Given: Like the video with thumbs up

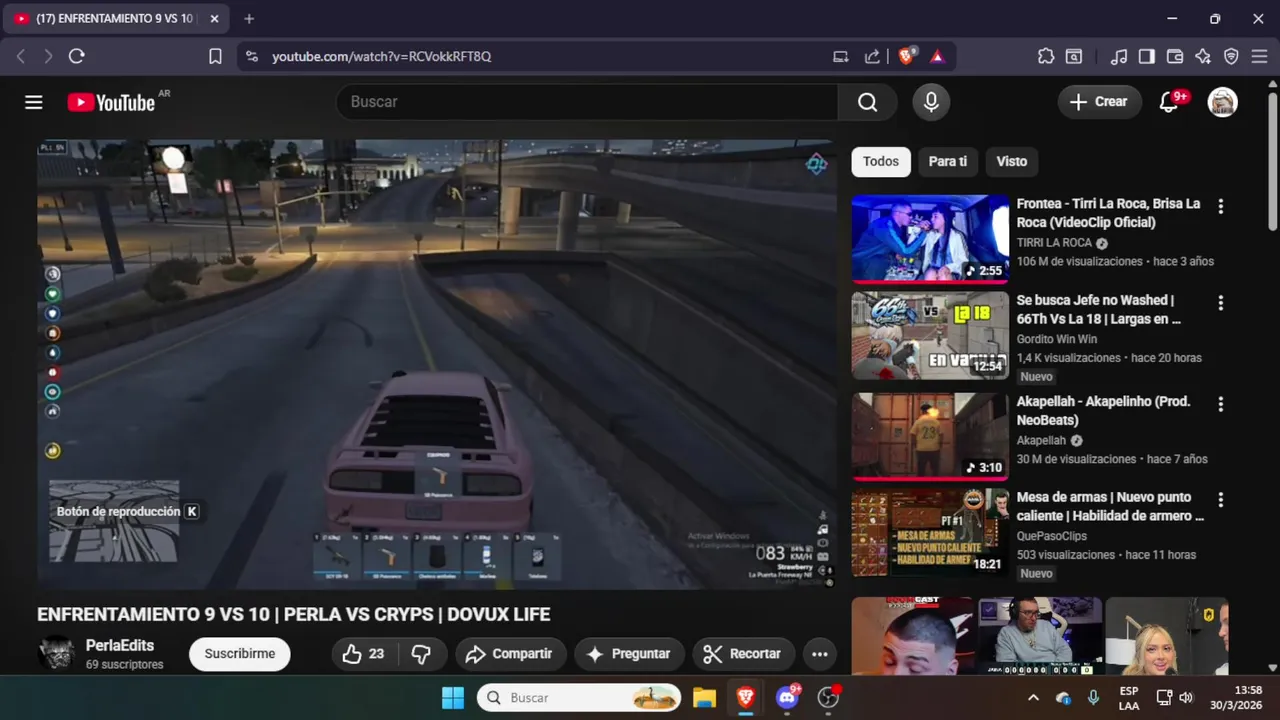Looking at the screenshot, I should coord(363,654).
